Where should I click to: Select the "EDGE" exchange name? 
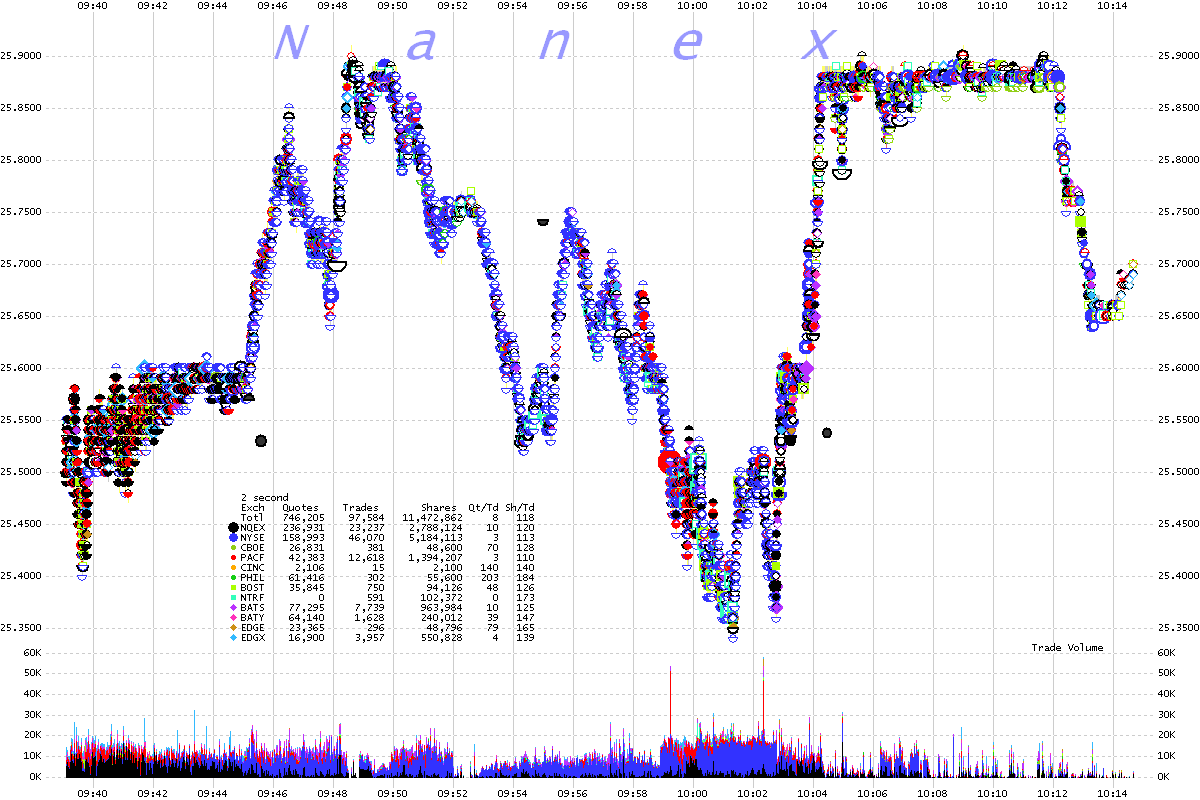[x=253, y=628]
